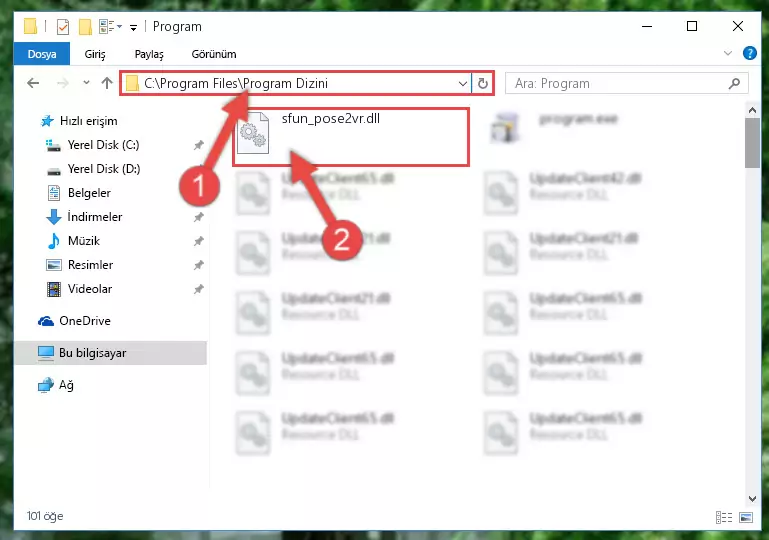Select Bu bilgisayar in navigation pane
This screenshot has width=769, height=540.
pyautogui.click(x=110, y=353)
